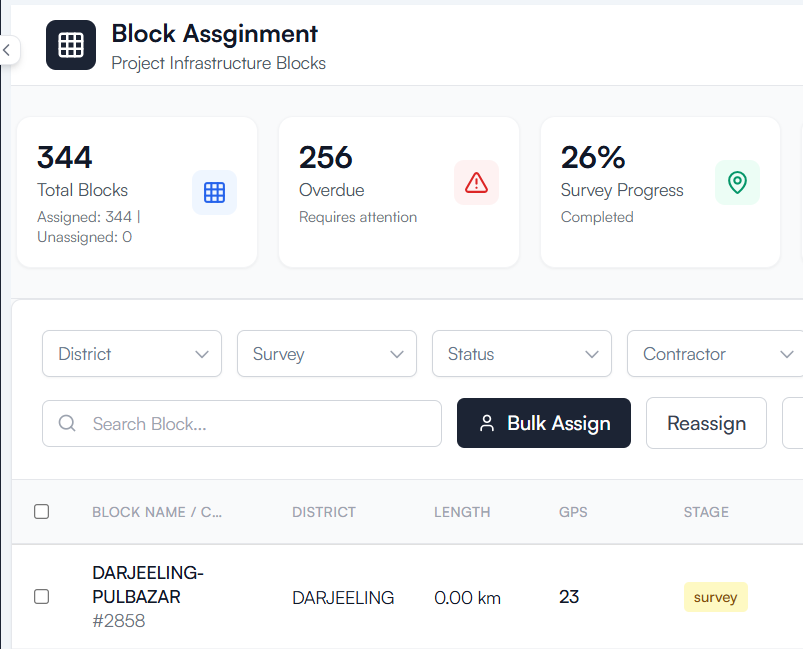Click the green location pin on Survey Progress card
This screenshot has height=649, width=803.
(x=737, y=183)
